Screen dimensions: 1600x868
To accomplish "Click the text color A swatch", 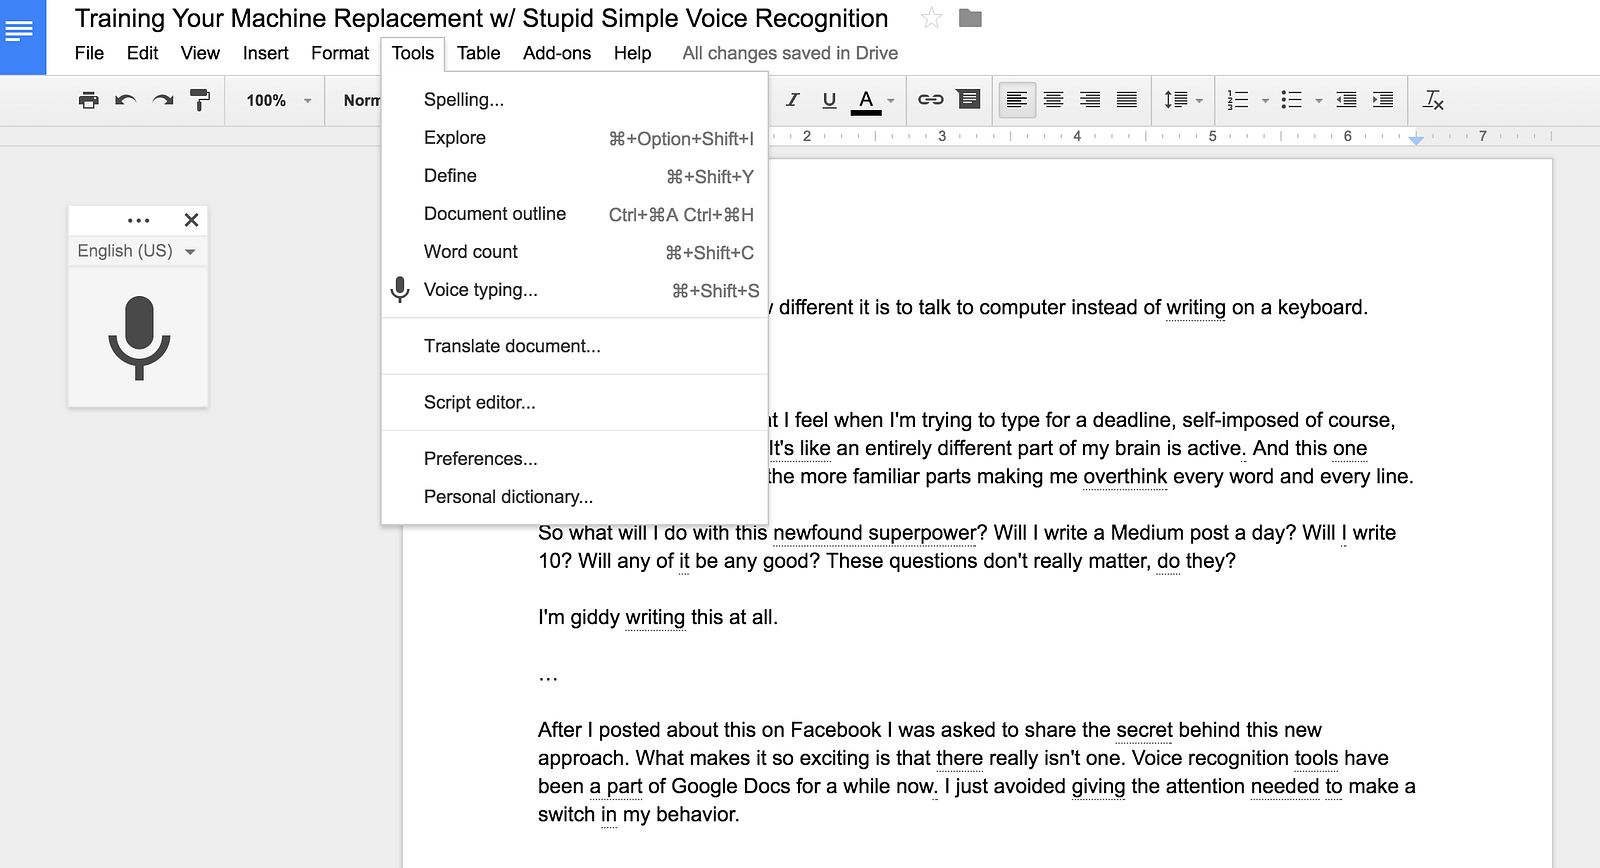I will tap(866, 100).
